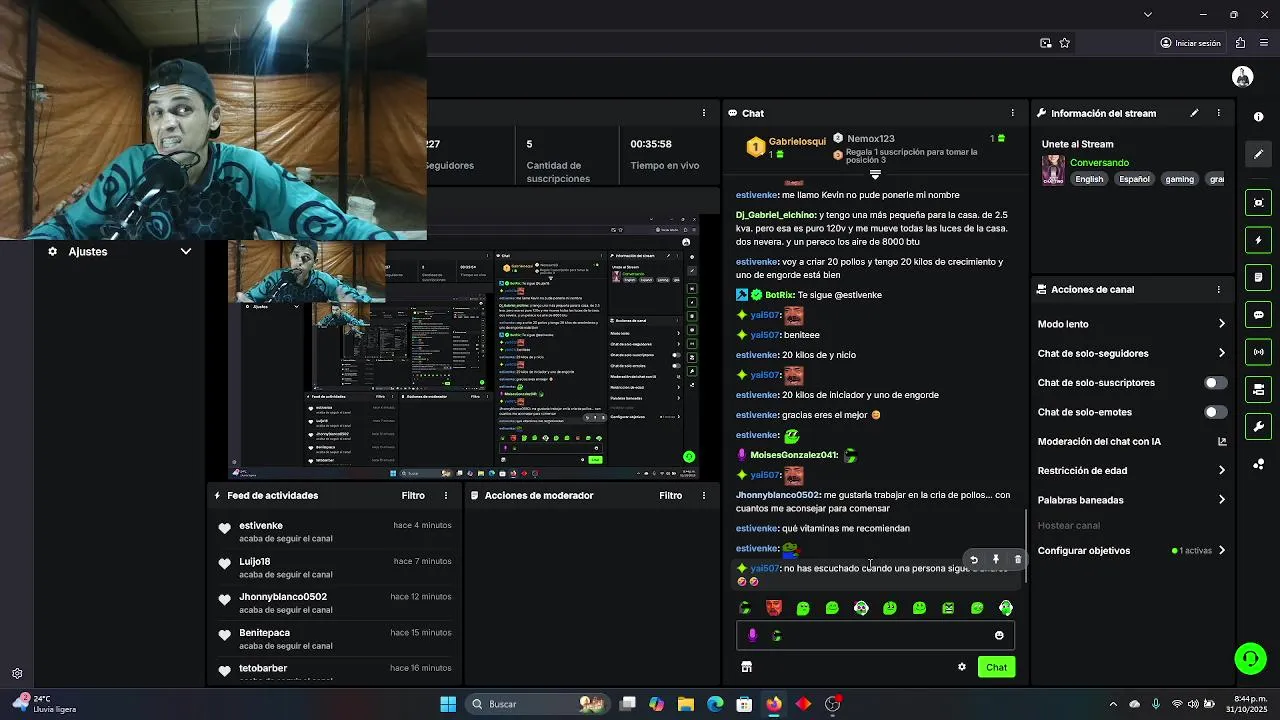The height and width of the screenshot is (720, 1280).
Task: Open Filtro in Acciones de moderador
Action: click(x=671, y=495)
